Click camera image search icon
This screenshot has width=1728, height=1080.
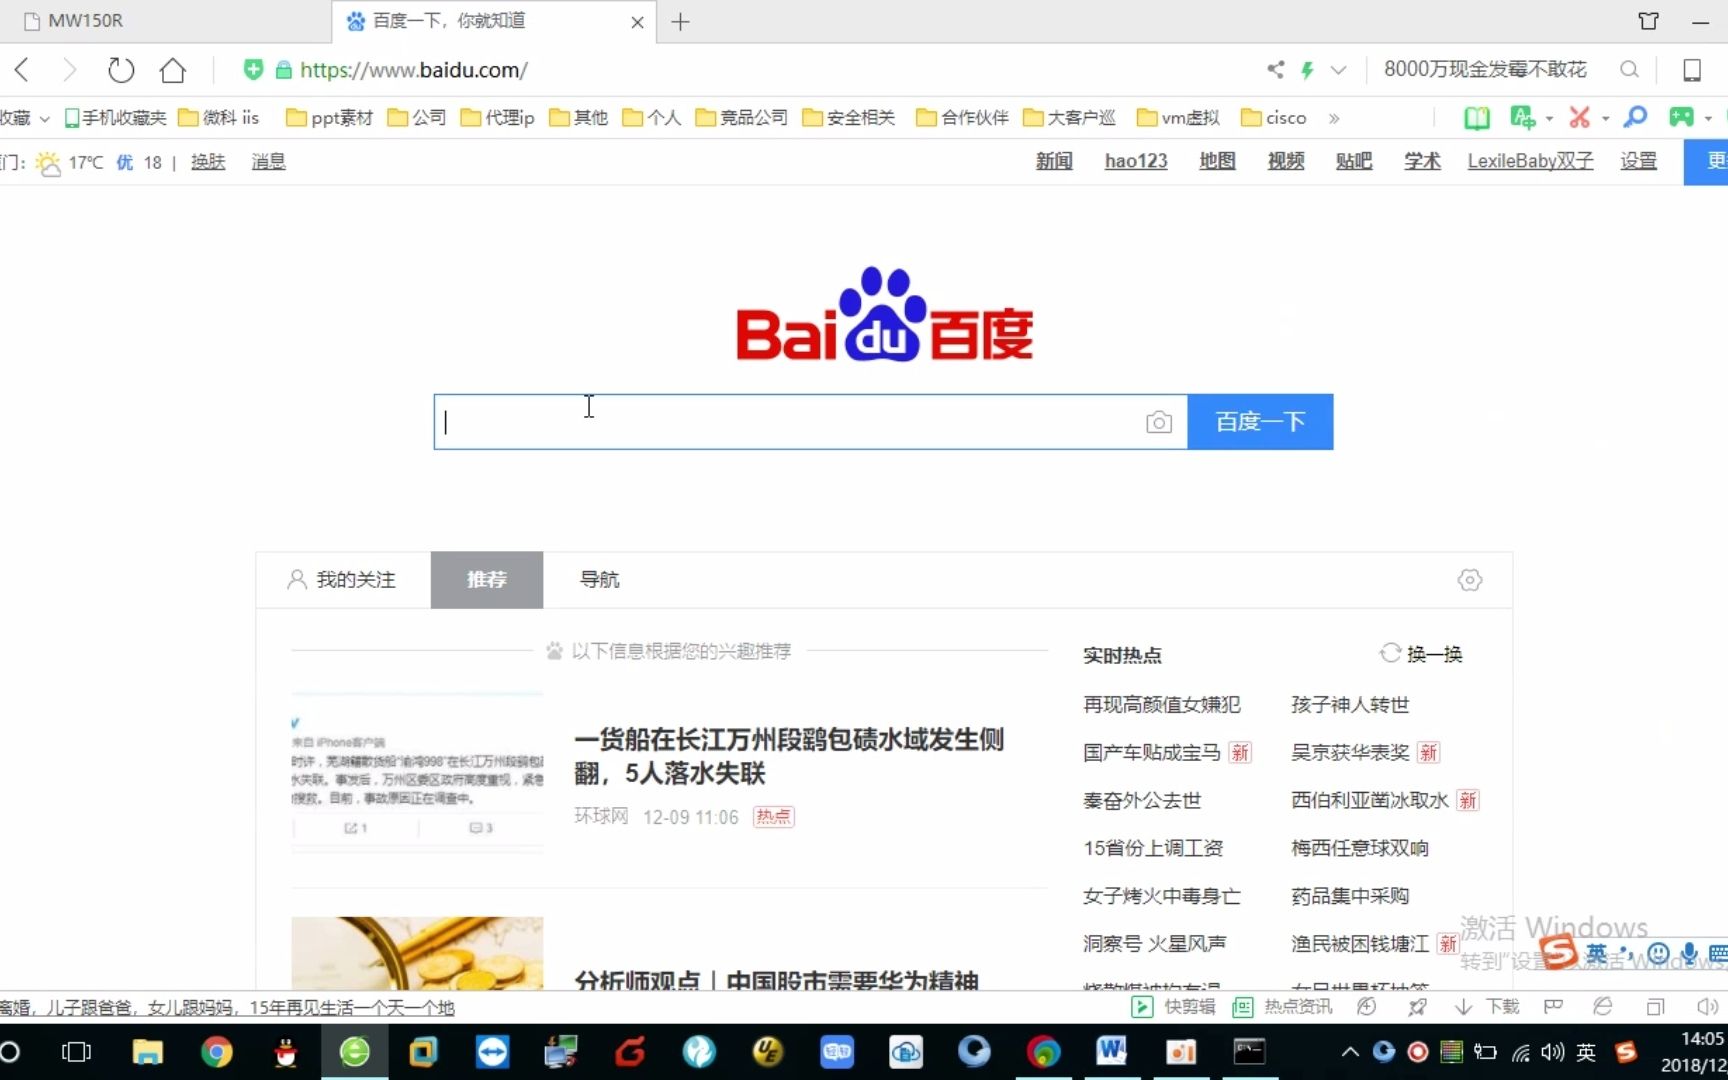coord(1158,422)
